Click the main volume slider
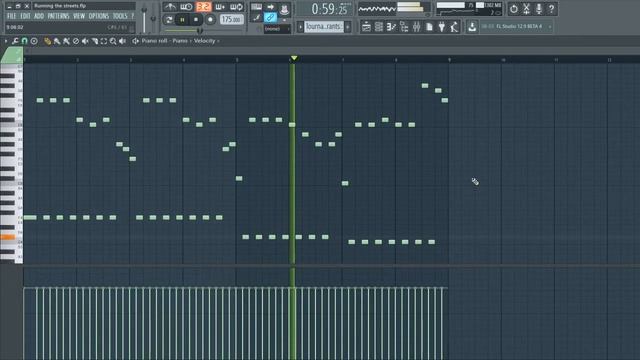 pos(144,19)
